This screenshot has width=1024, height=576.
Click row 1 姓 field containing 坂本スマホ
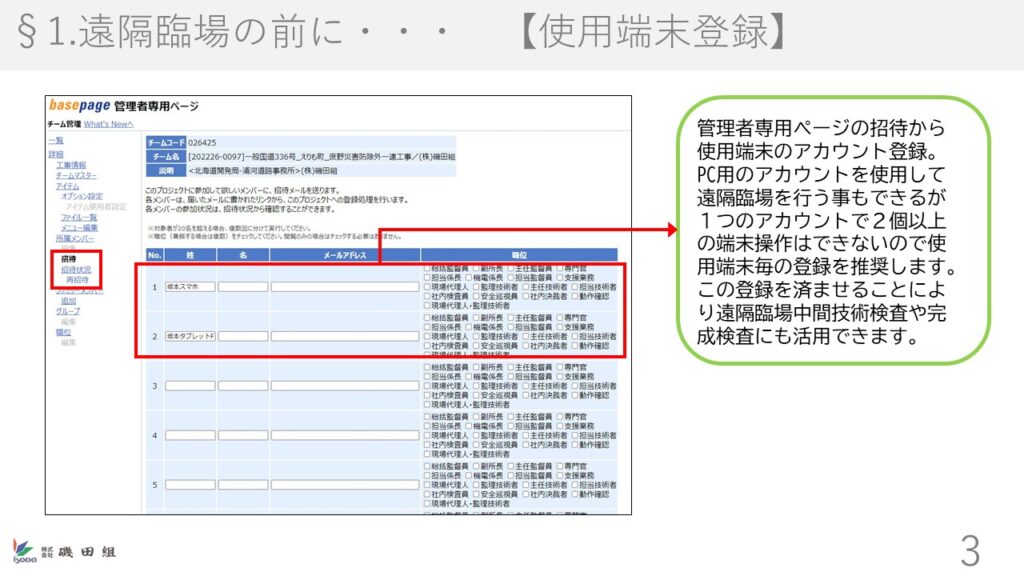tap(189, 286)
